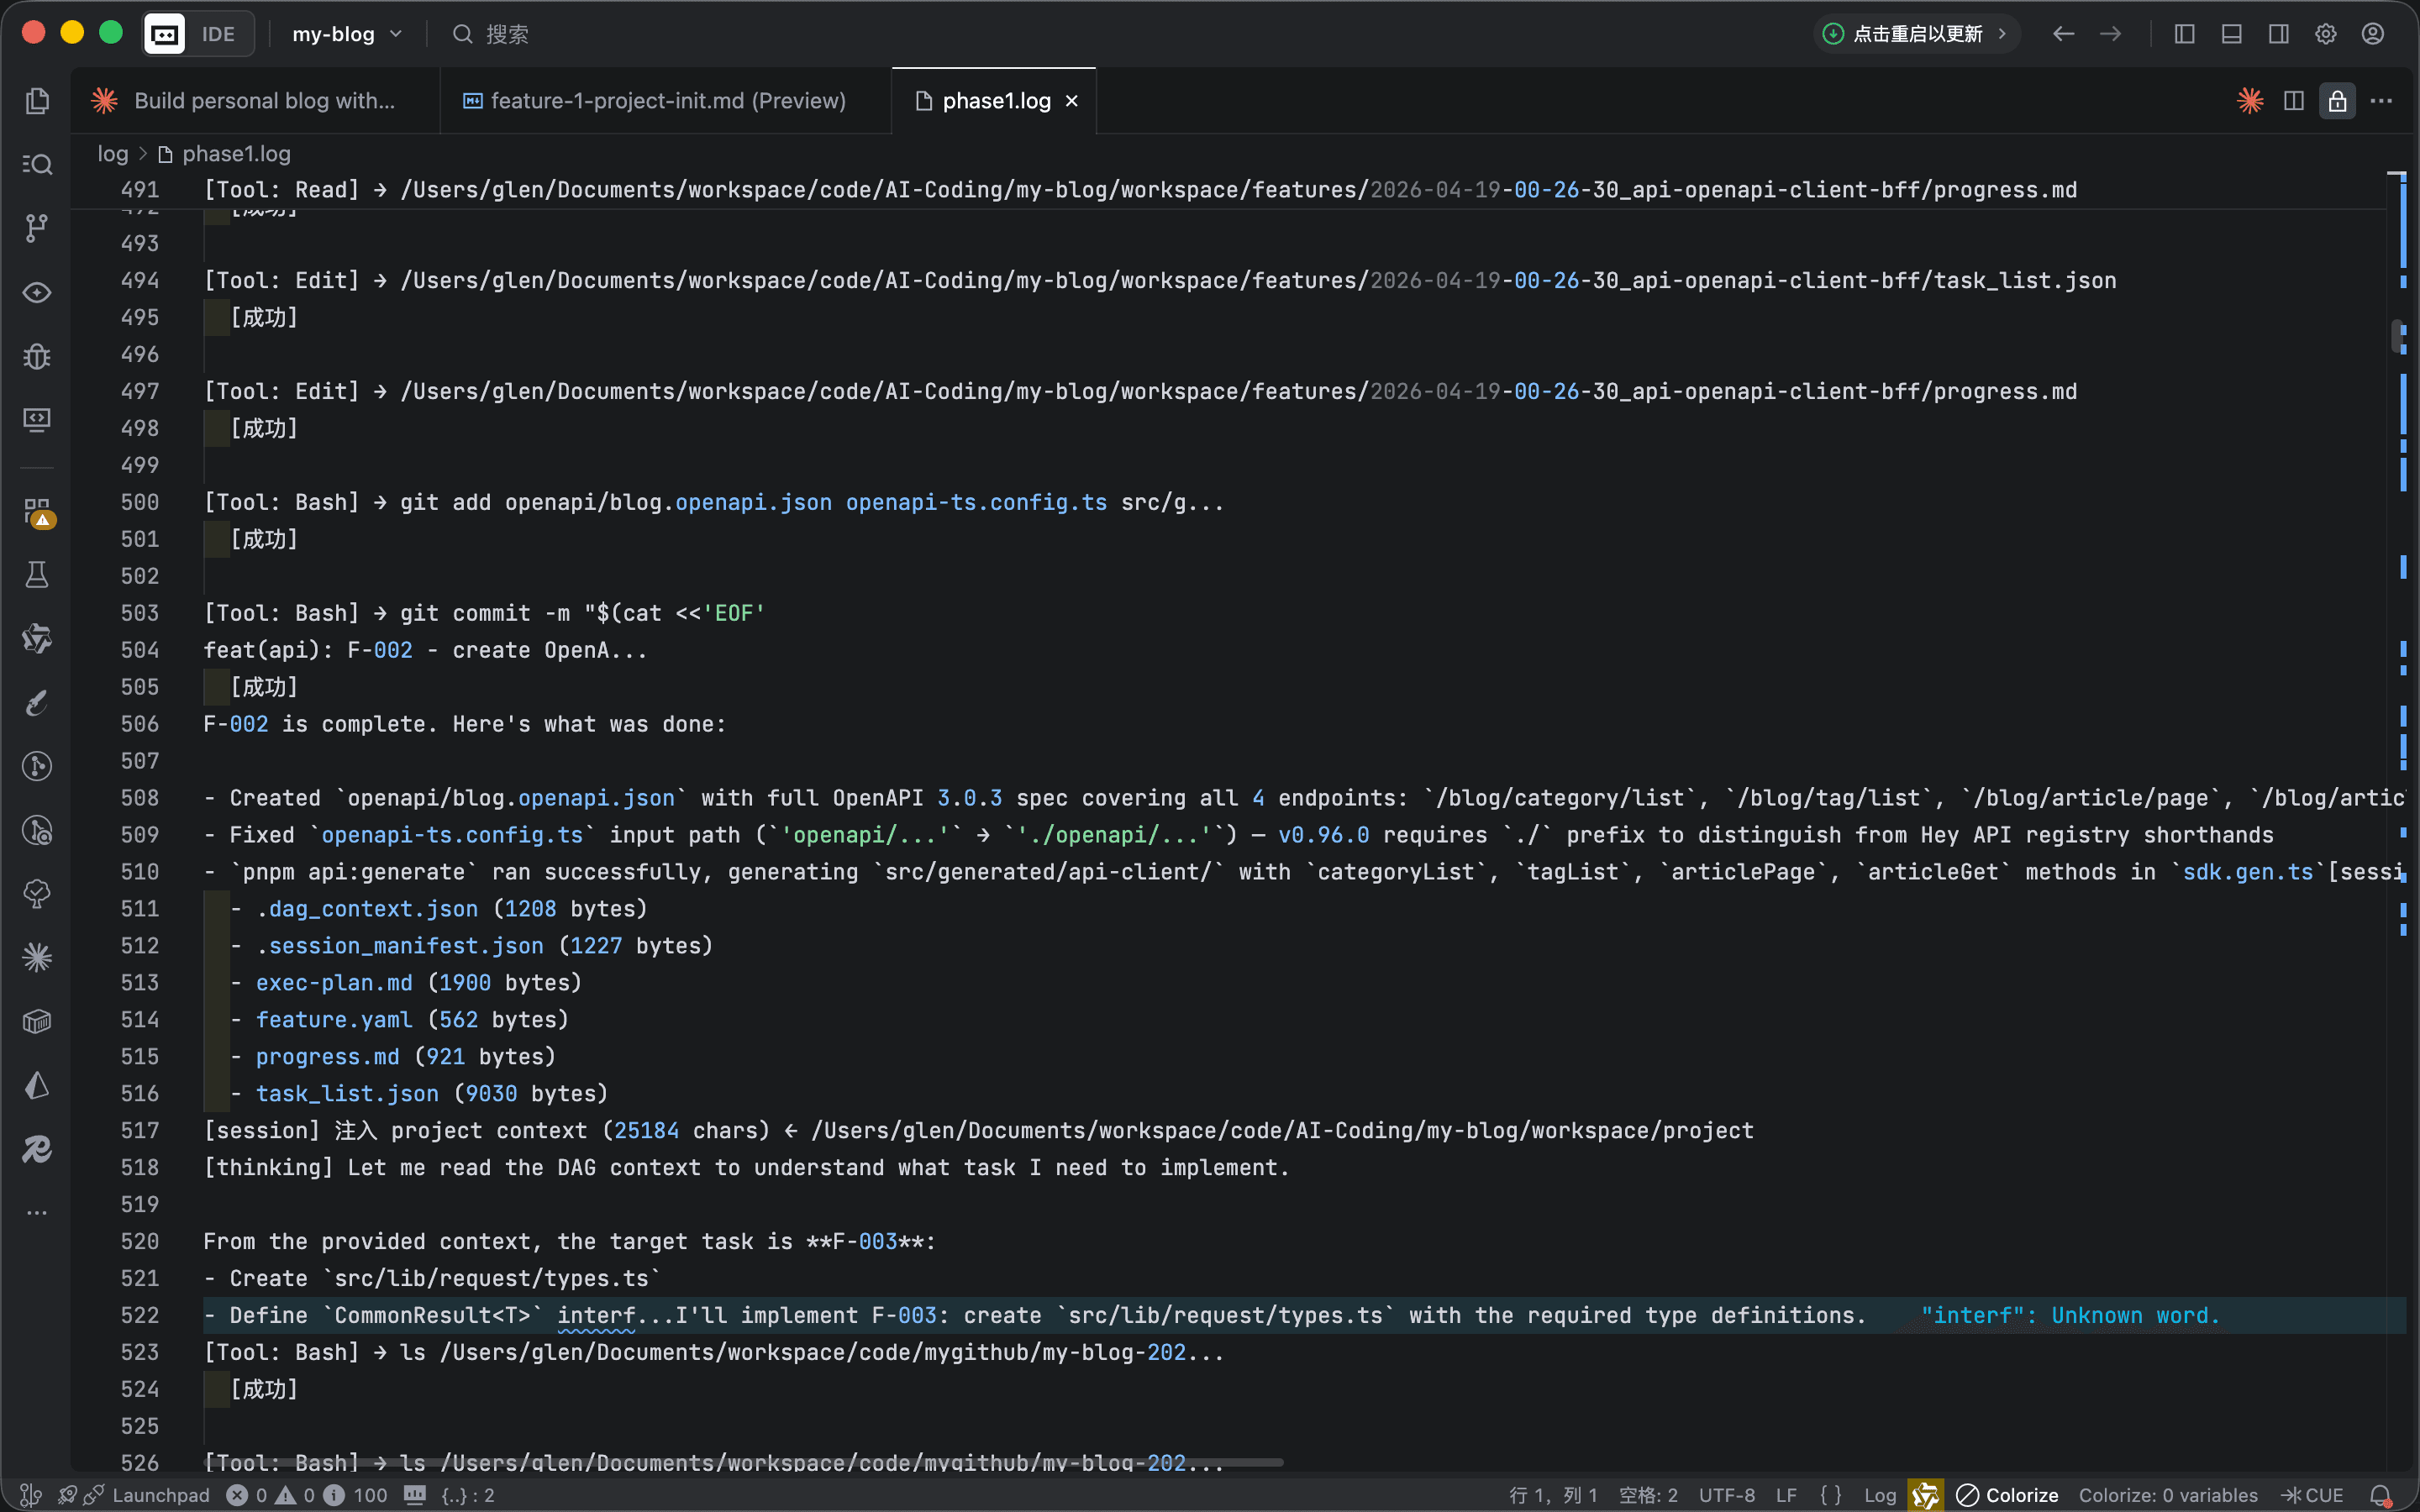Open the my-blog project dropdown
2420x1512 pixels.
tap(347, 34)
